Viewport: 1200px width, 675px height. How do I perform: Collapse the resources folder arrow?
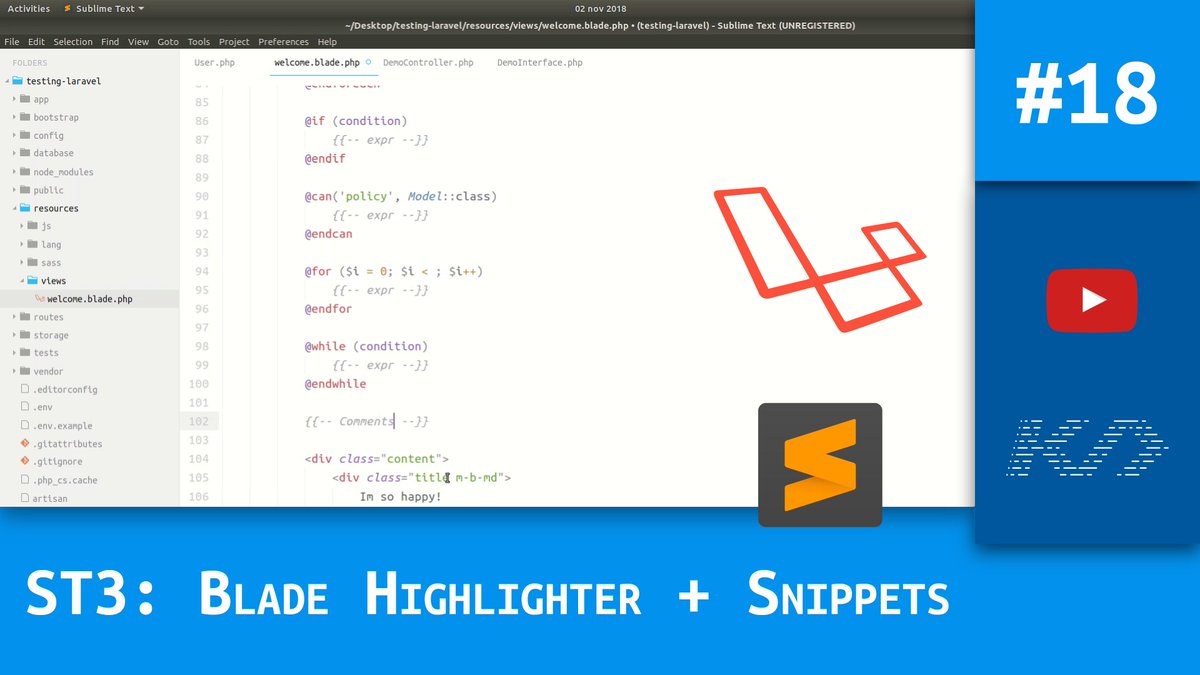14,208
